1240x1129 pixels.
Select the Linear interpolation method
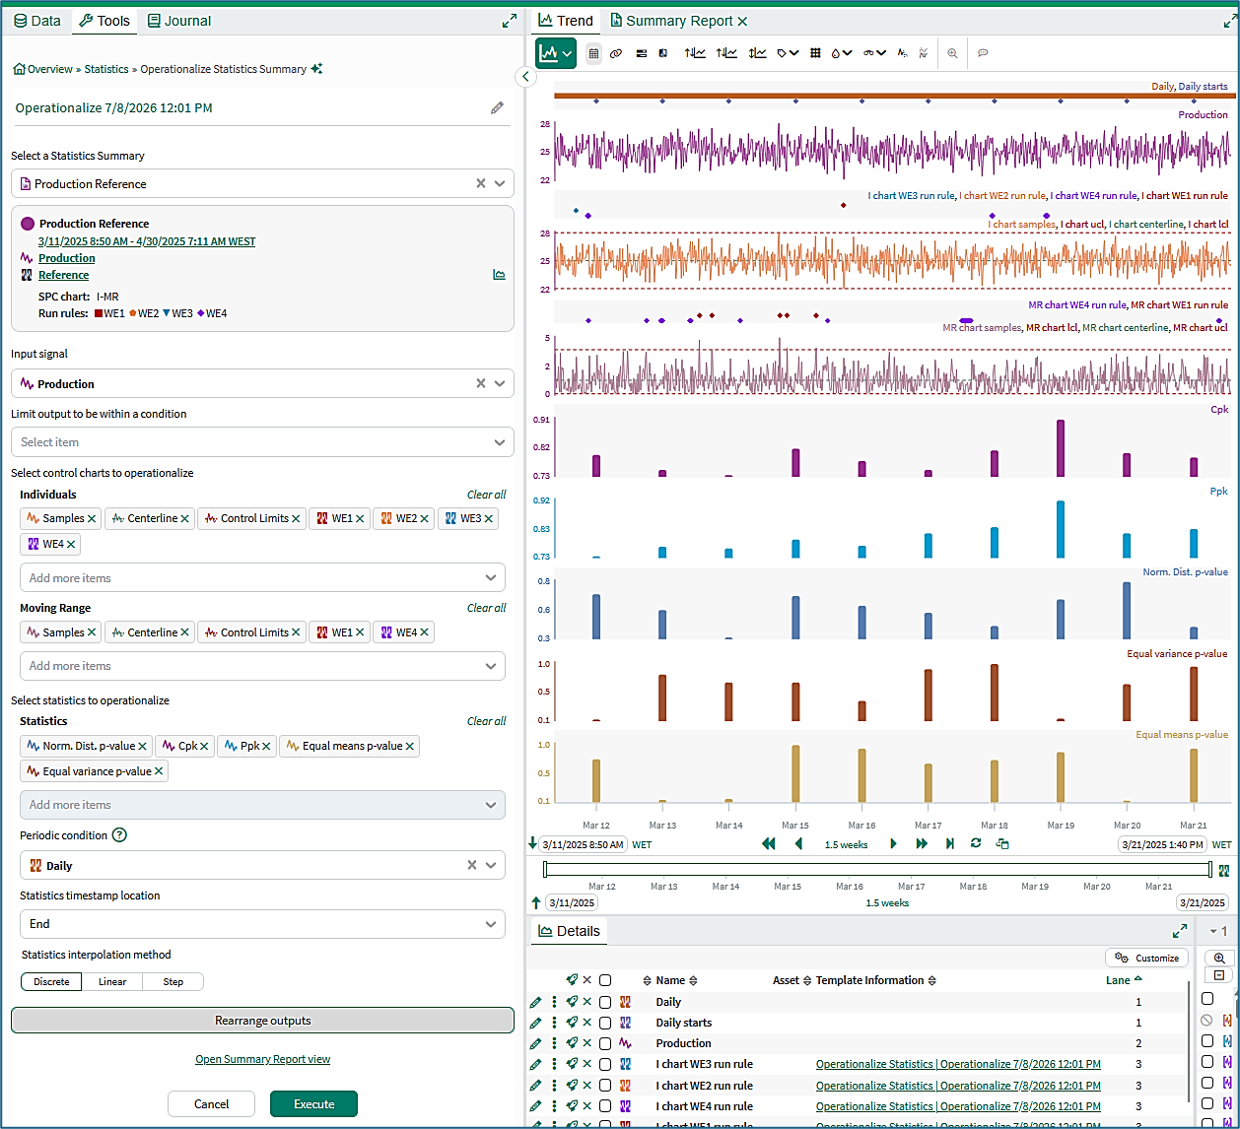click(x=112, y=982)
